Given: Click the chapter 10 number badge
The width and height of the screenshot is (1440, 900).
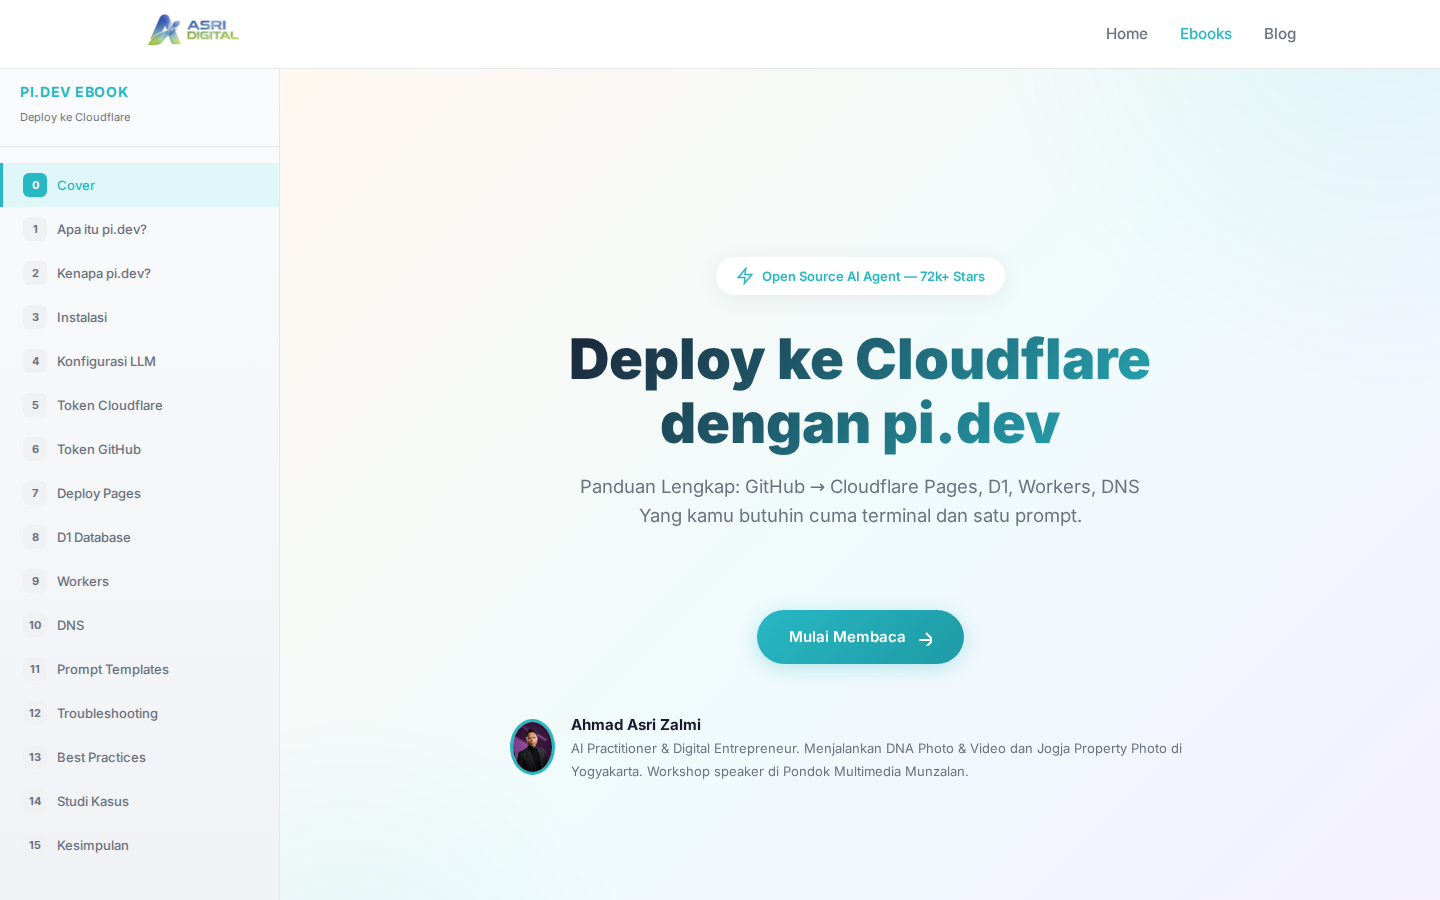Looking at the screenshot, I should tap(35, 625).
